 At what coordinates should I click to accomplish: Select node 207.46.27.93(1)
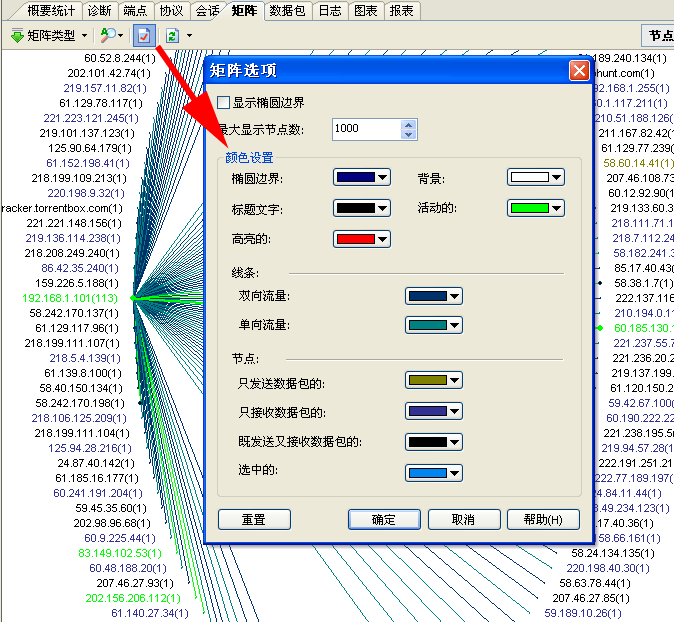(x=135, y=583)
